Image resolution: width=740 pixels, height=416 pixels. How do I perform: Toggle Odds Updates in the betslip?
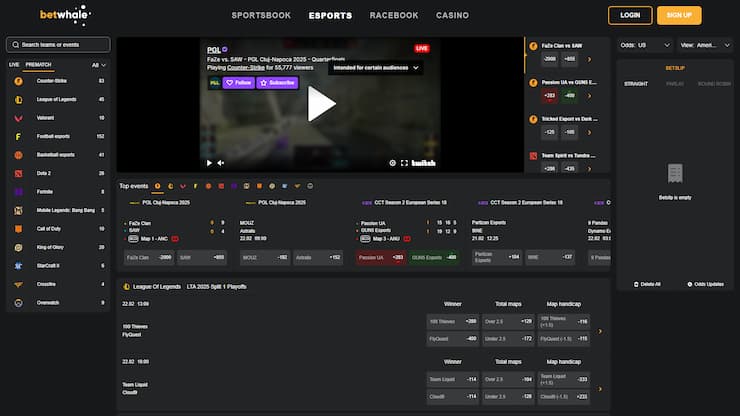688,284
